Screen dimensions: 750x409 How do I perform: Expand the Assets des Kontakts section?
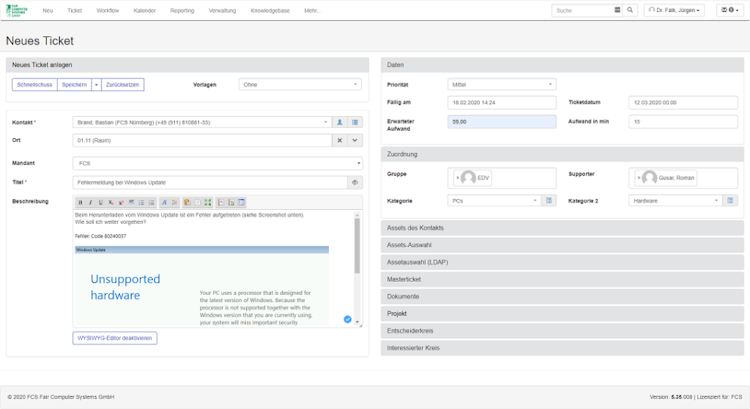[x=562, y=228]
